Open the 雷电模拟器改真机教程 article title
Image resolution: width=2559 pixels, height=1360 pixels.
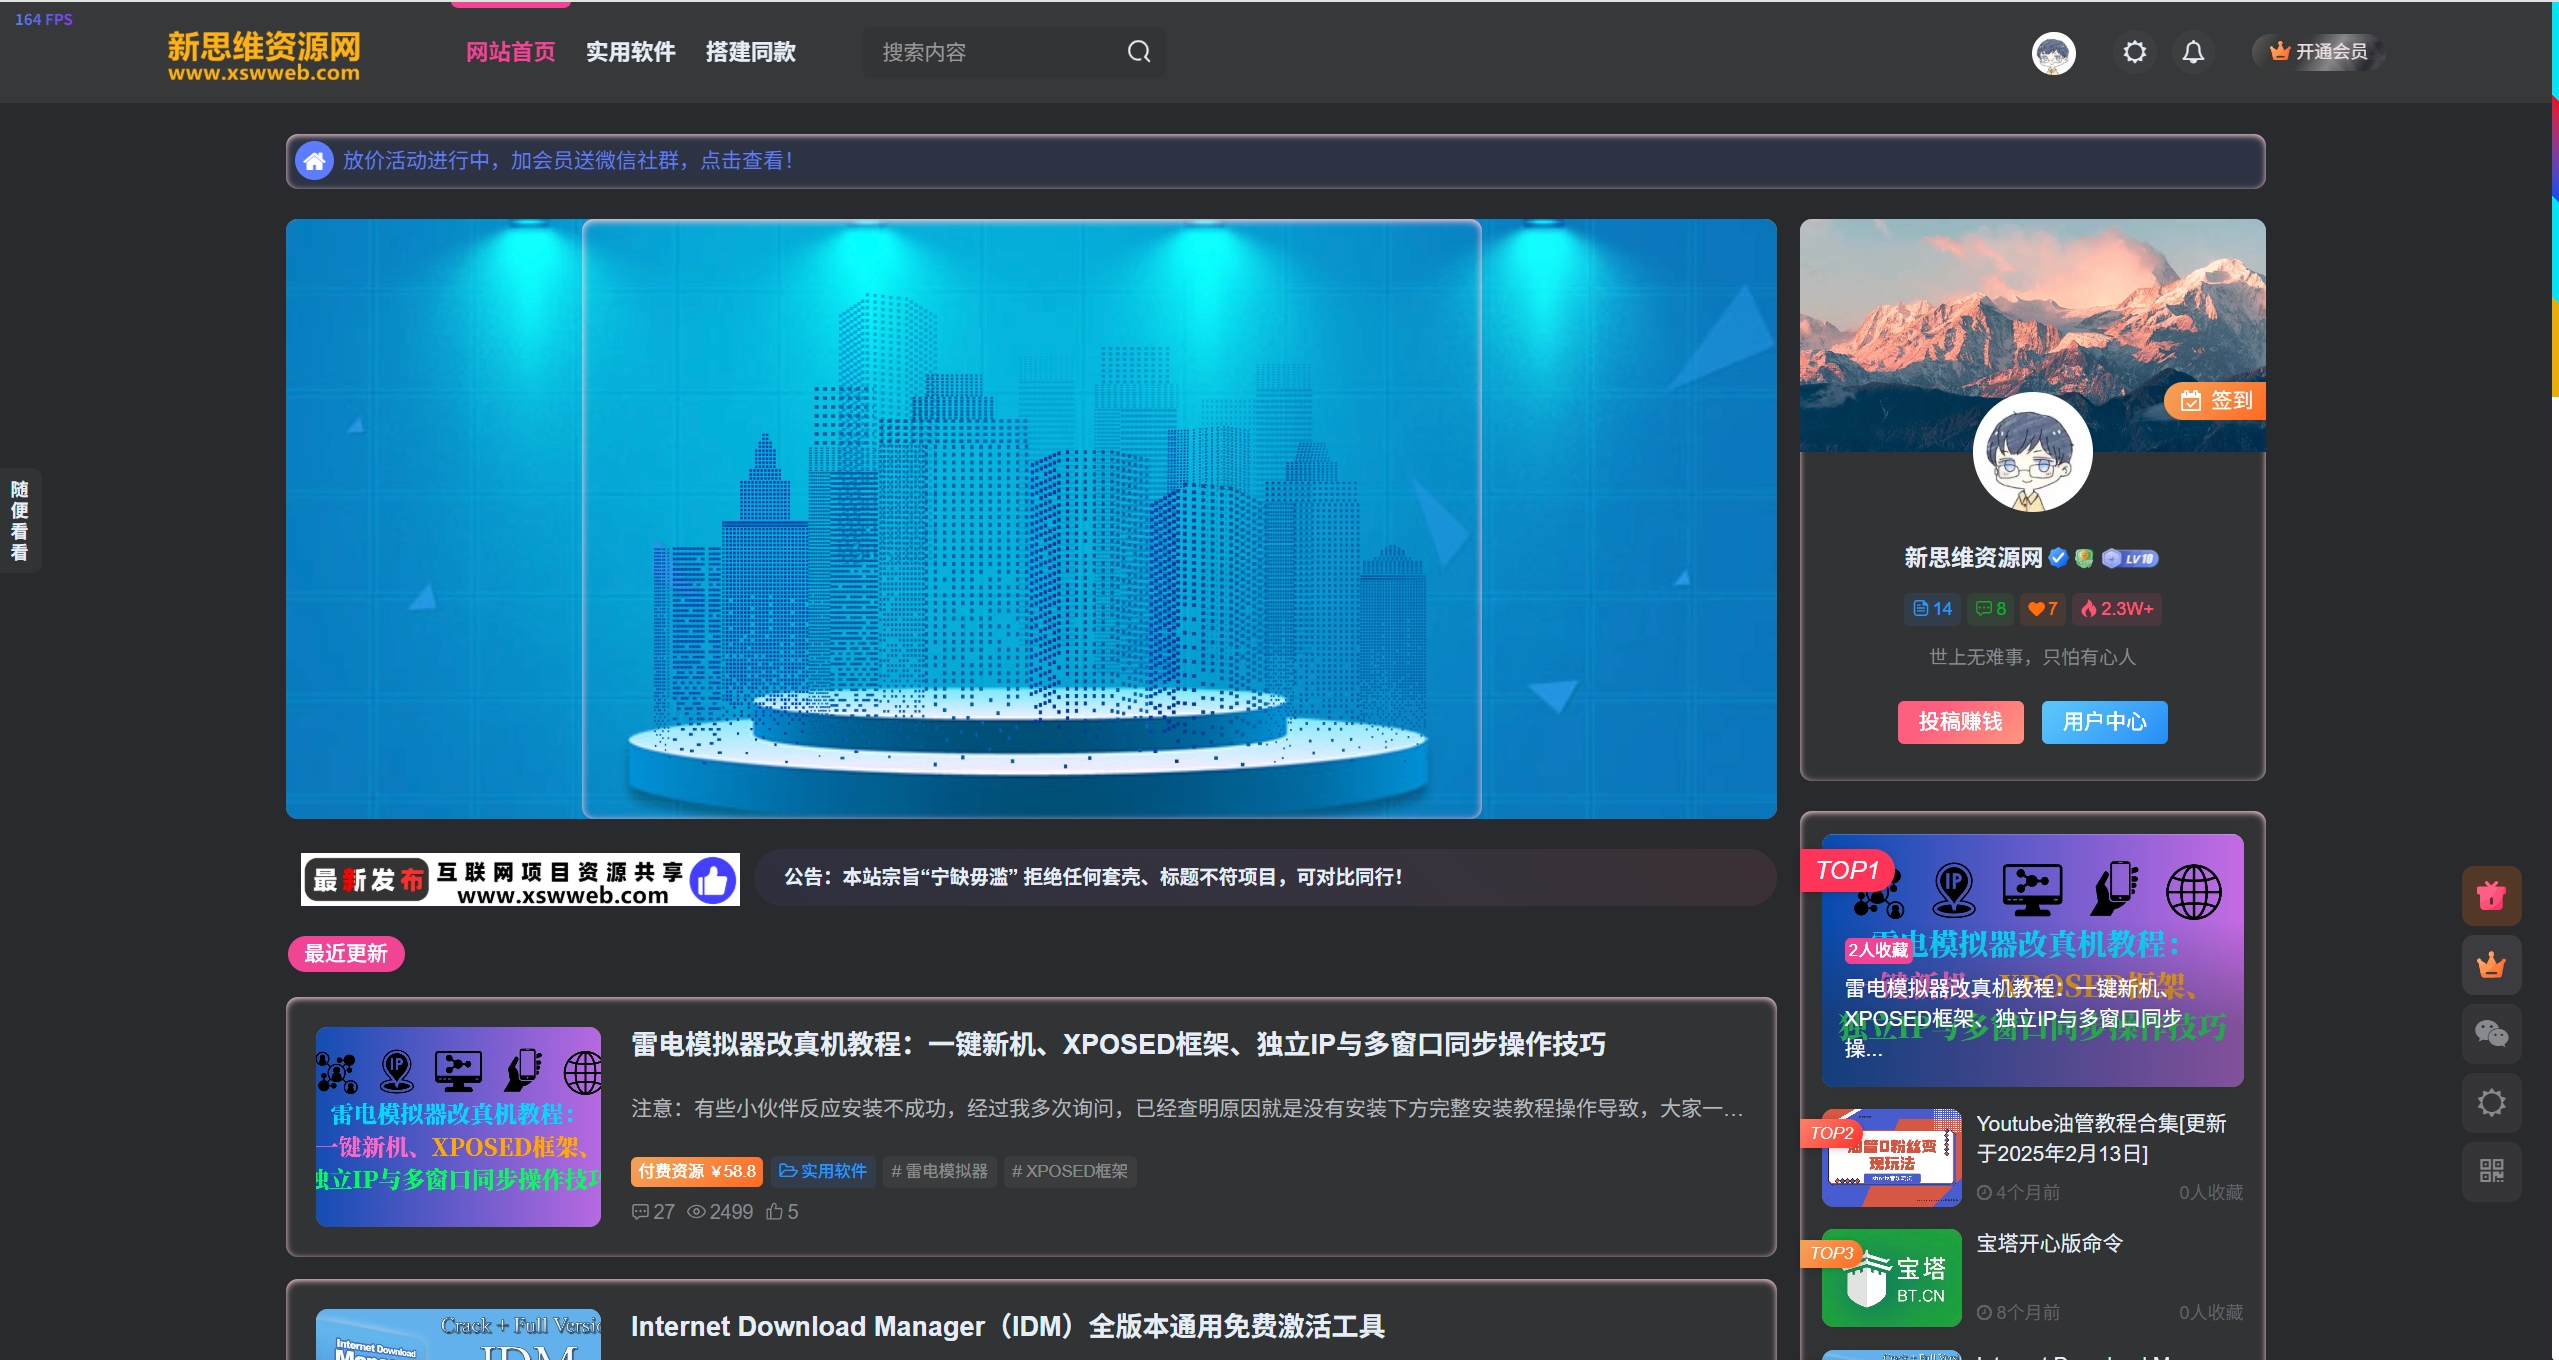(x=1118, y=1045)
